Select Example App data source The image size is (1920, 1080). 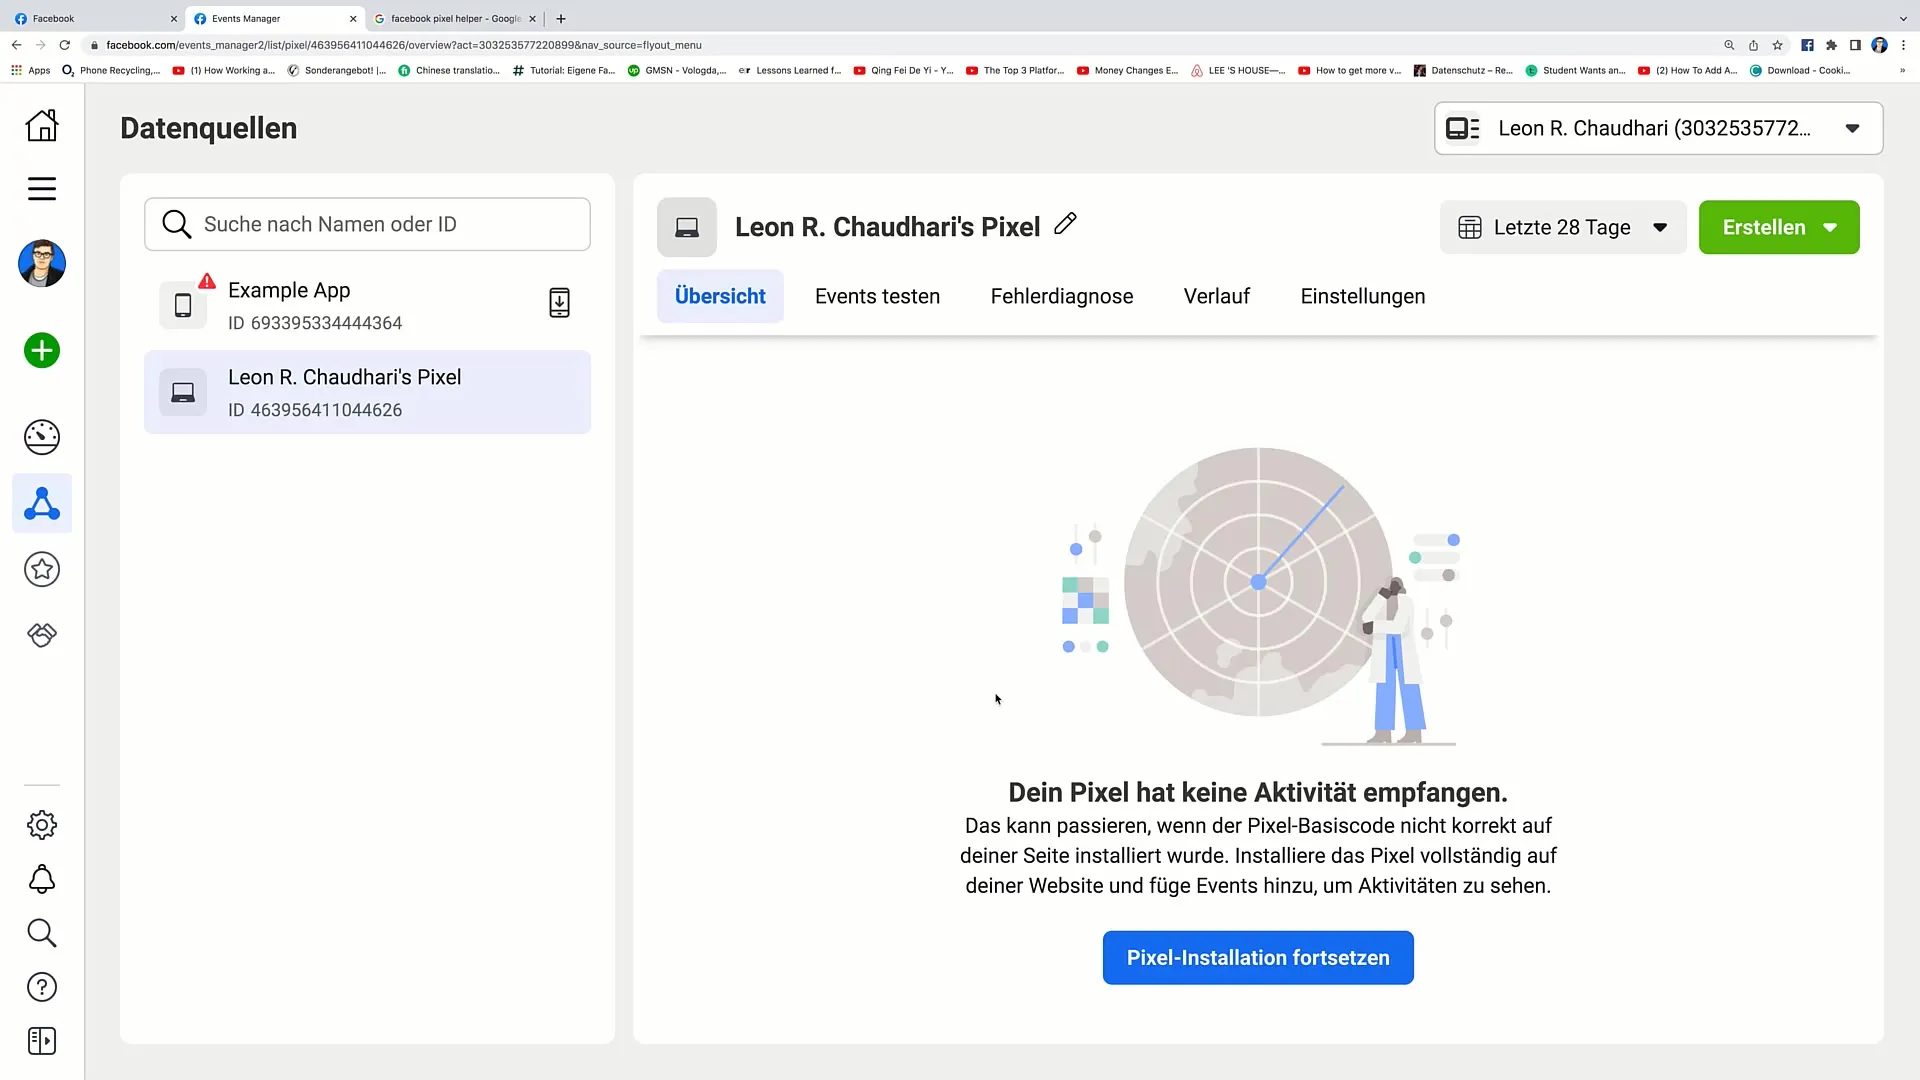point(367,305)
